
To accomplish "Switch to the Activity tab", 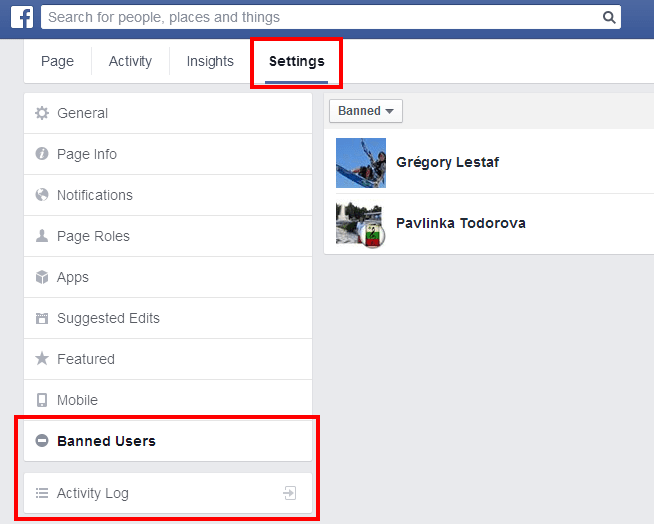I will pos(130,61).
